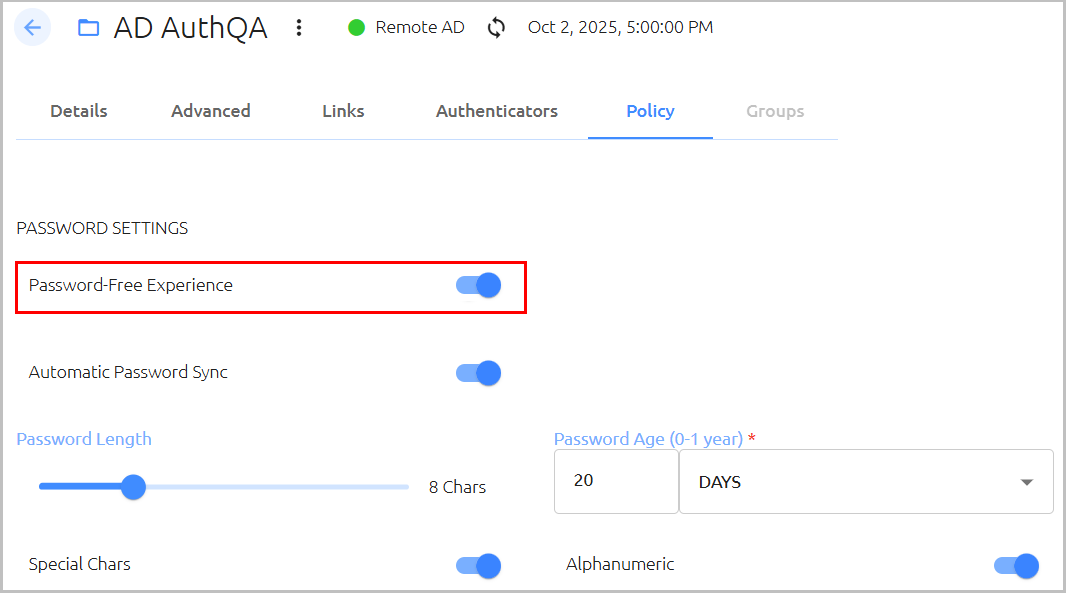This screenshot has width=1066, height=593.
Task: Open the Advanced tab
Action: 211,111
